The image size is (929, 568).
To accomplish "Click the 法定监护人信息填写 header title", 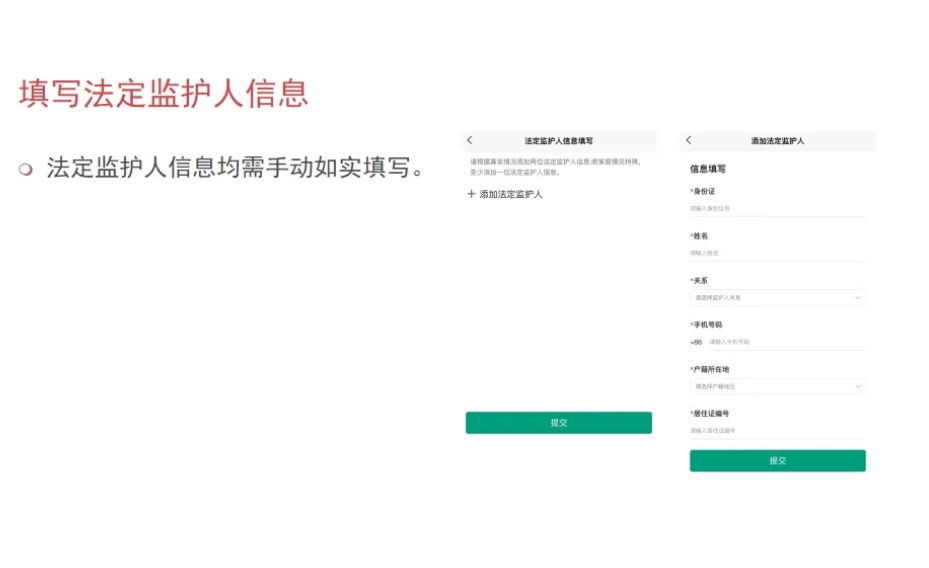I will (558, 141).
